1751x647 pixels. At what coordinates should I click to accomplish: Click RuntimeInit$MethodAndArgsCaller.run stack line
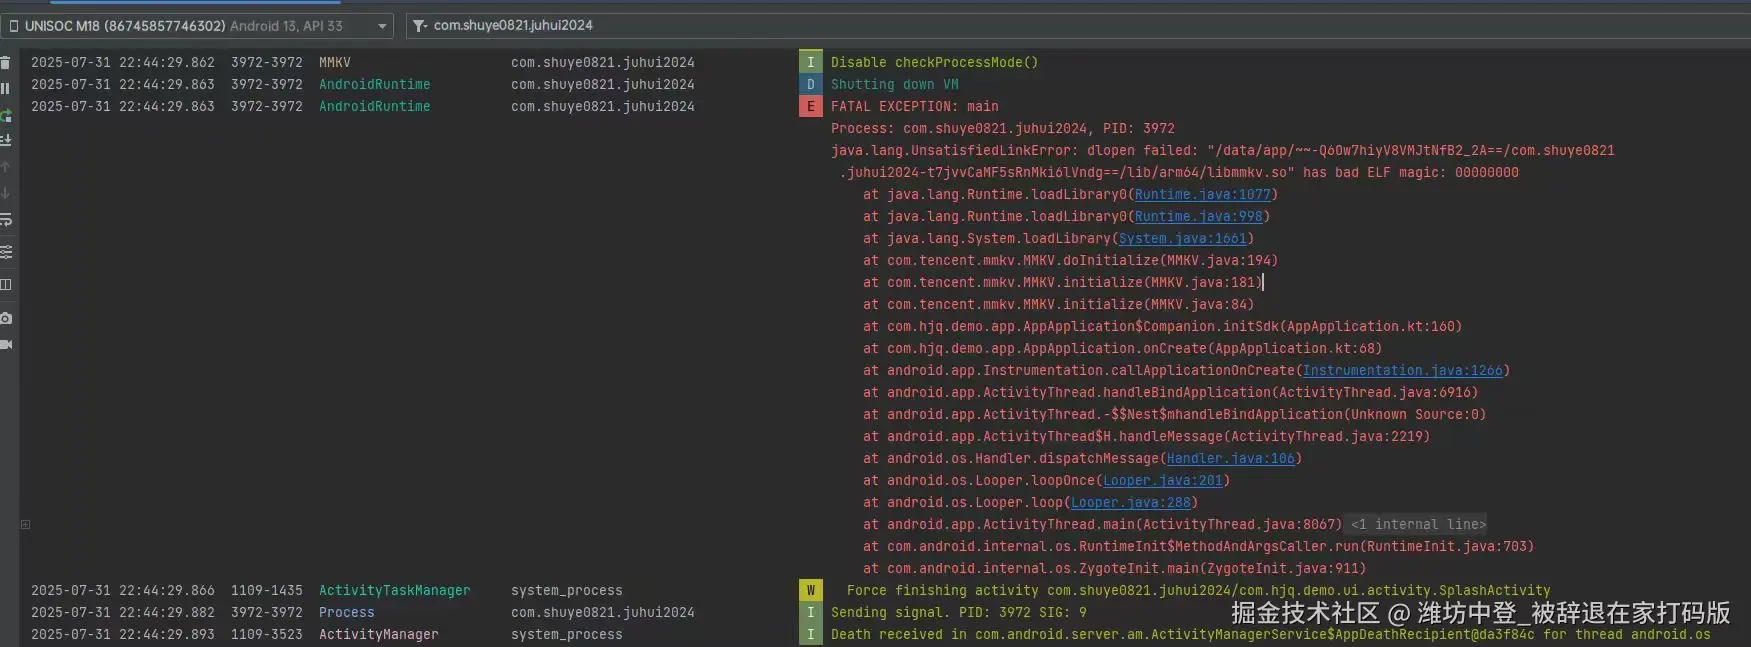click(1198, 546)
